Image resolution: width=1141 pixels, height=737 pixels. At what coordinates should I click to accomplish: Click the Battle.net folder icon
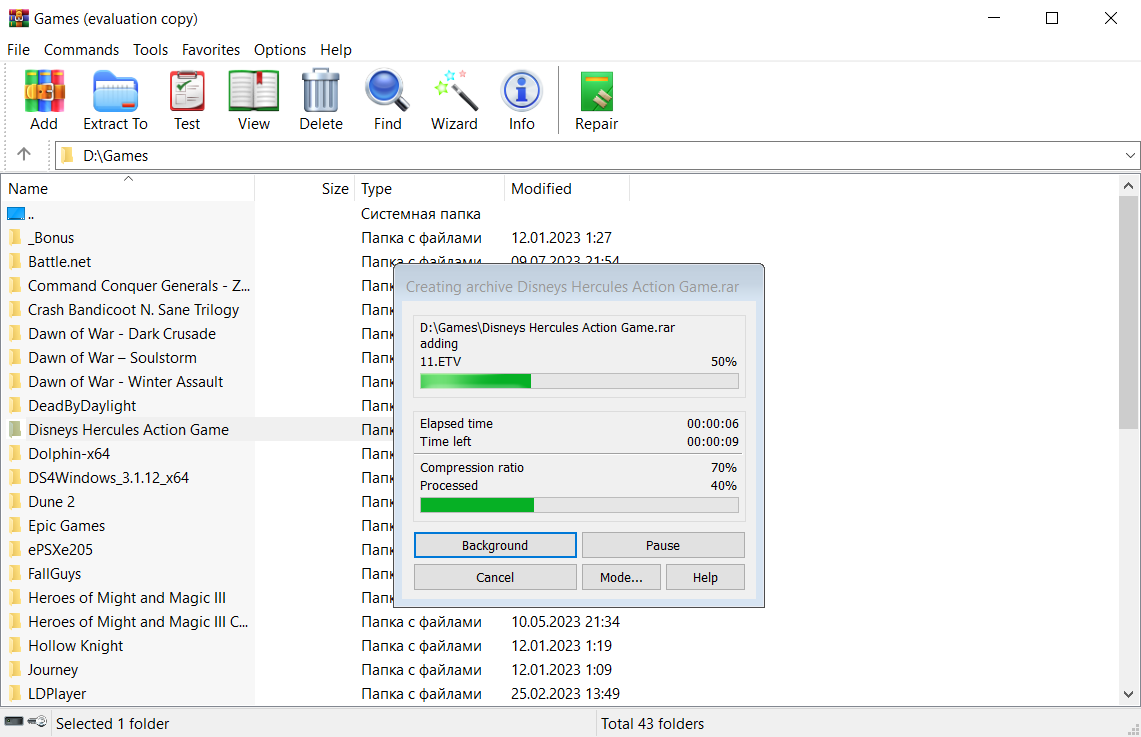[x=15, y=262]
